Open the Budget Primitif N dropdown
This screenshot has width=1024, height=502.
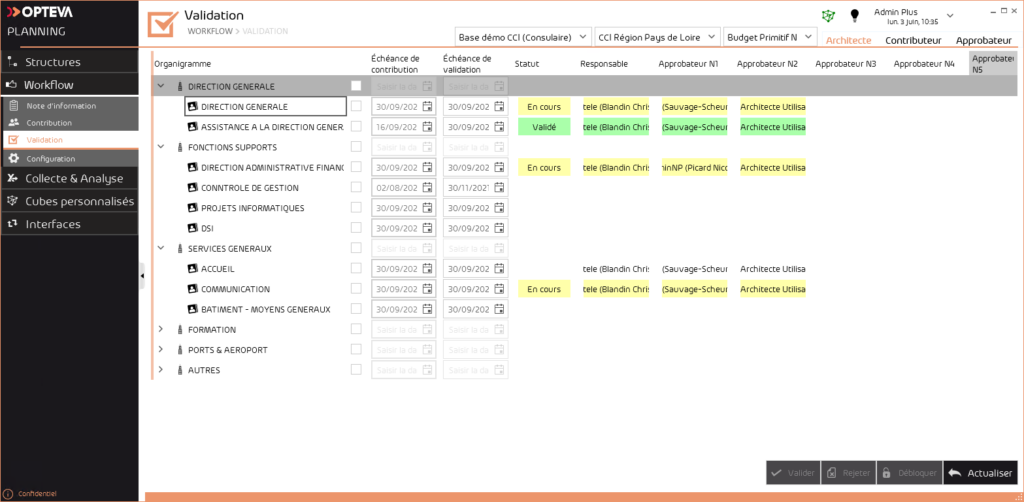[769, 38]
